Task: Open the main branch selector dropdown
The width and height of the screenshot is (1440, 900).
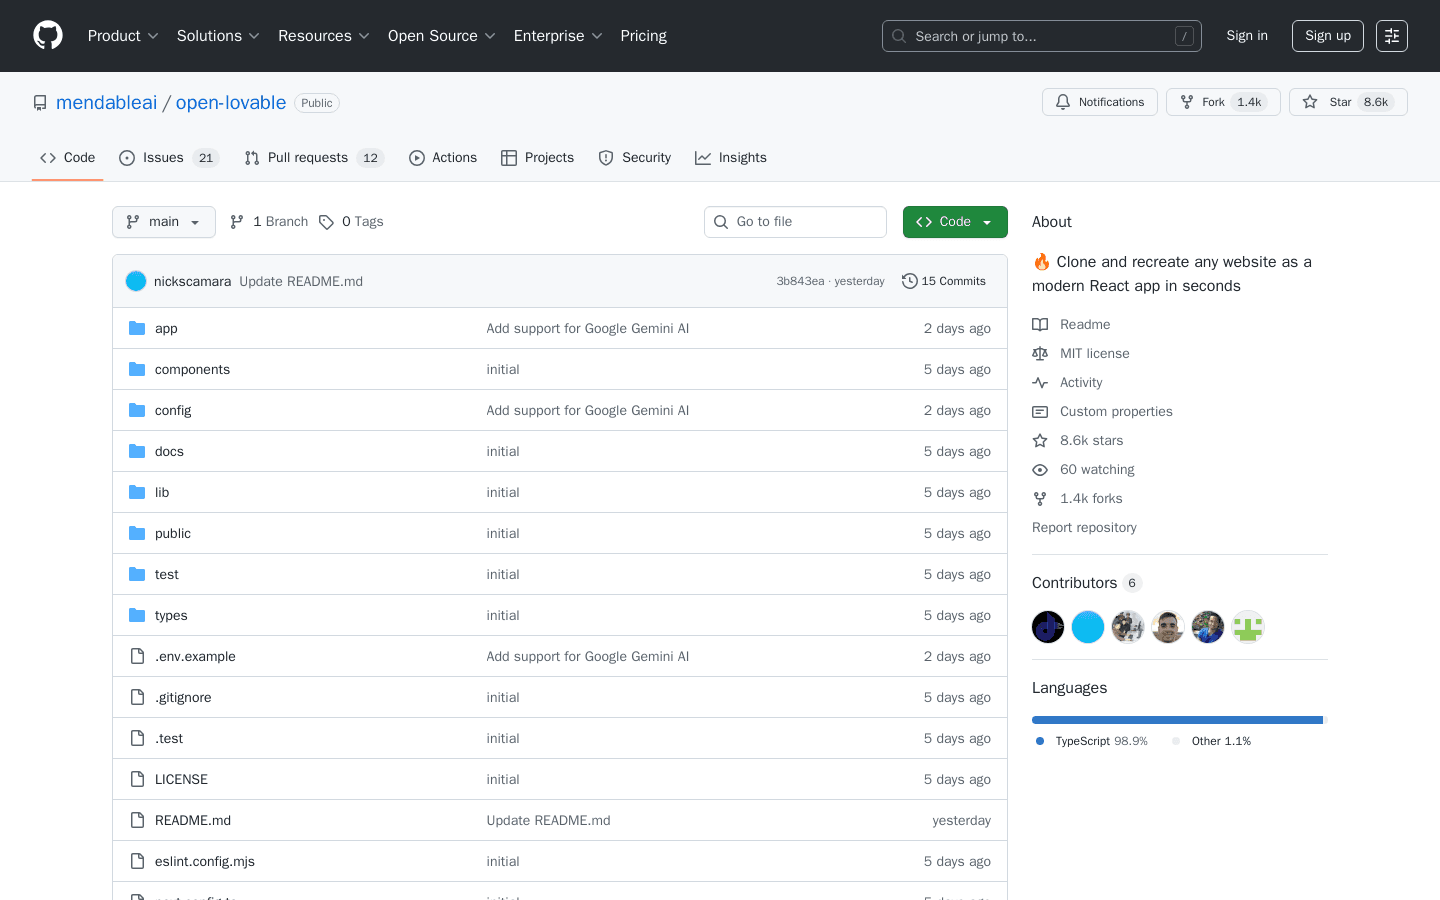Action: pyautogui.click(x=164, y=222)
